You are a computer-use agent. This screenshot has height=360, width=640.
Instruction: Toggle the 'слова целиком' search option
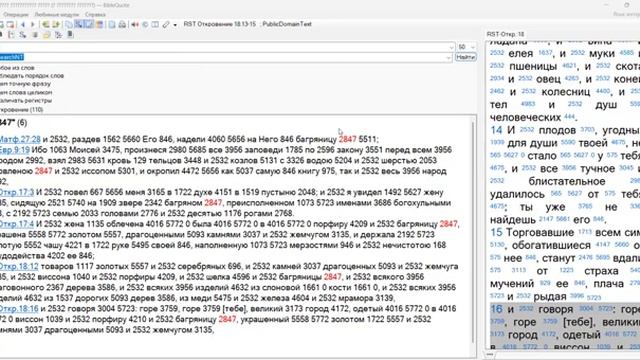pyautogui.click(x=26, y=92)
